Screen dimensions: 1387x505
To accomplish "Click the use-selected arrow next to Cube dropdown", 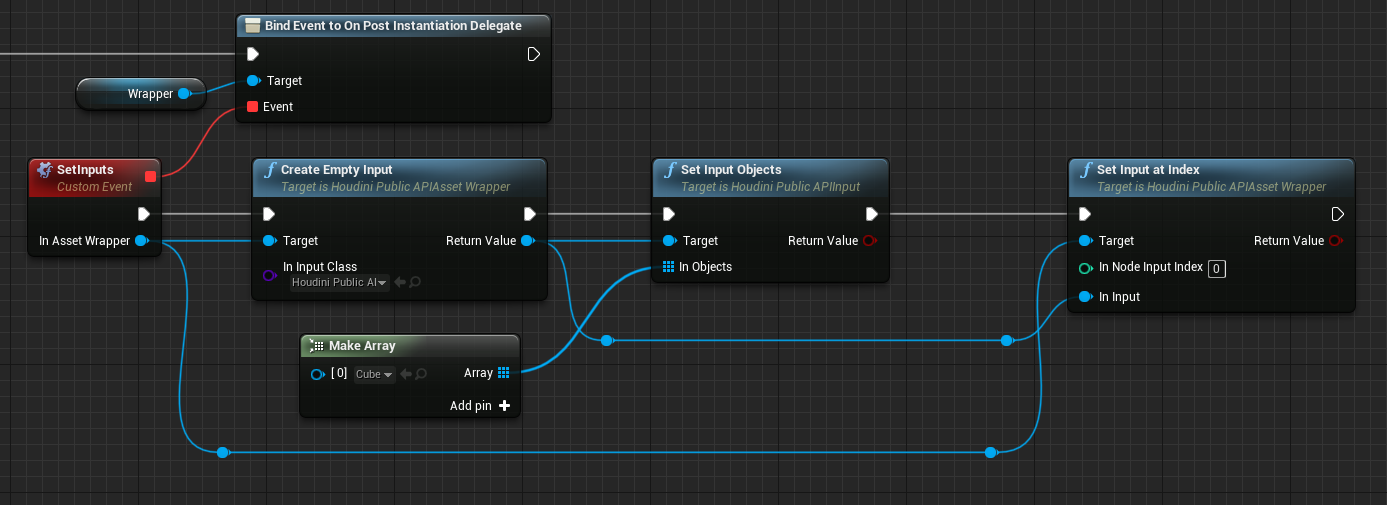I will (405, 374).
